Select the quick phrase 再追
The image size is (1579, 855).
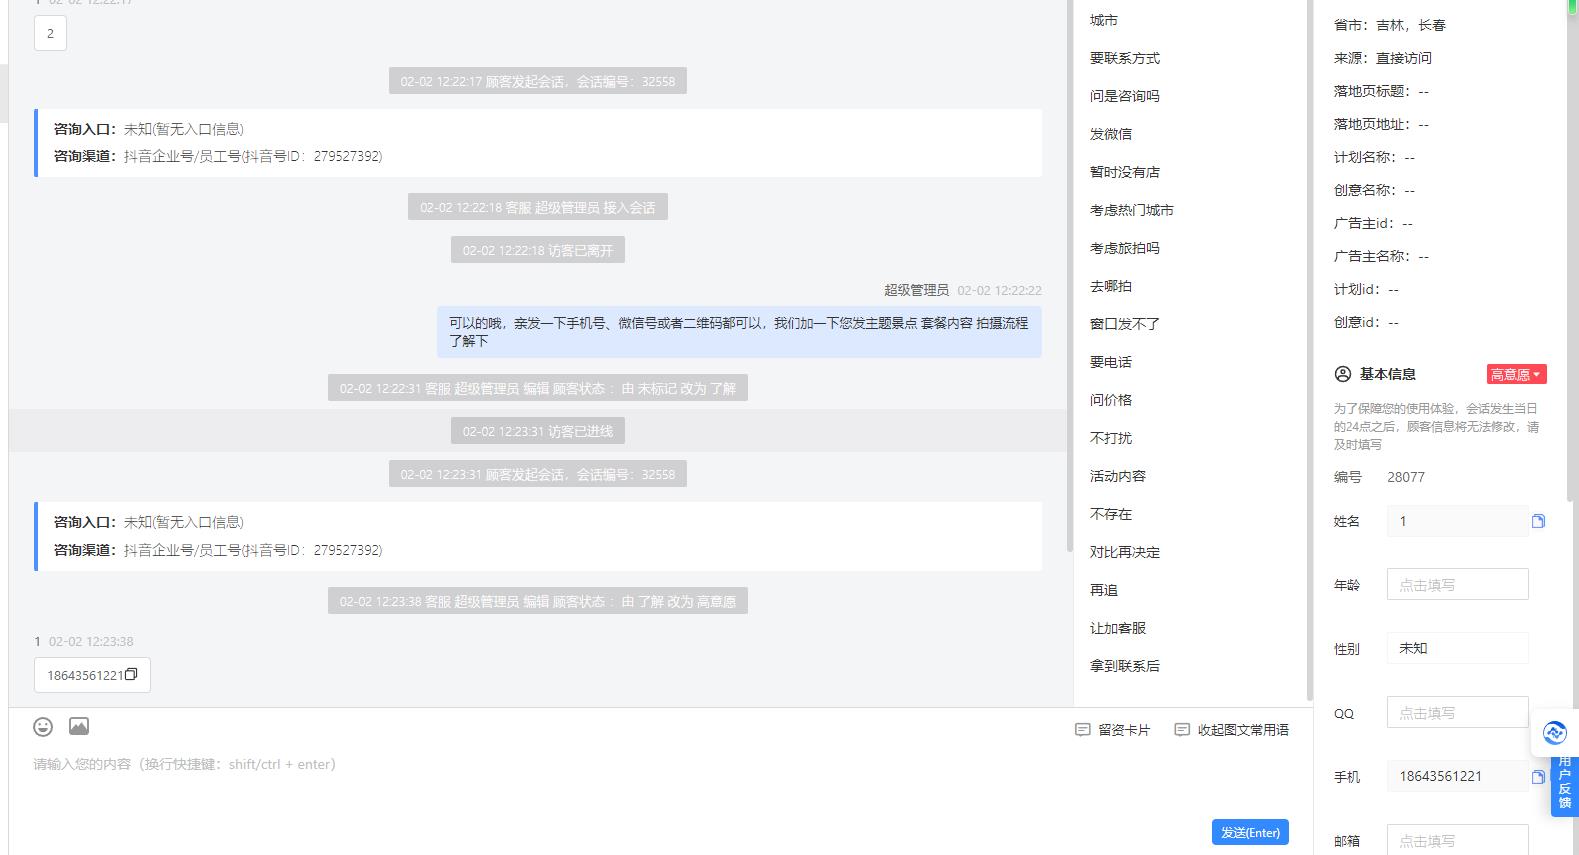pos(1104,590)
